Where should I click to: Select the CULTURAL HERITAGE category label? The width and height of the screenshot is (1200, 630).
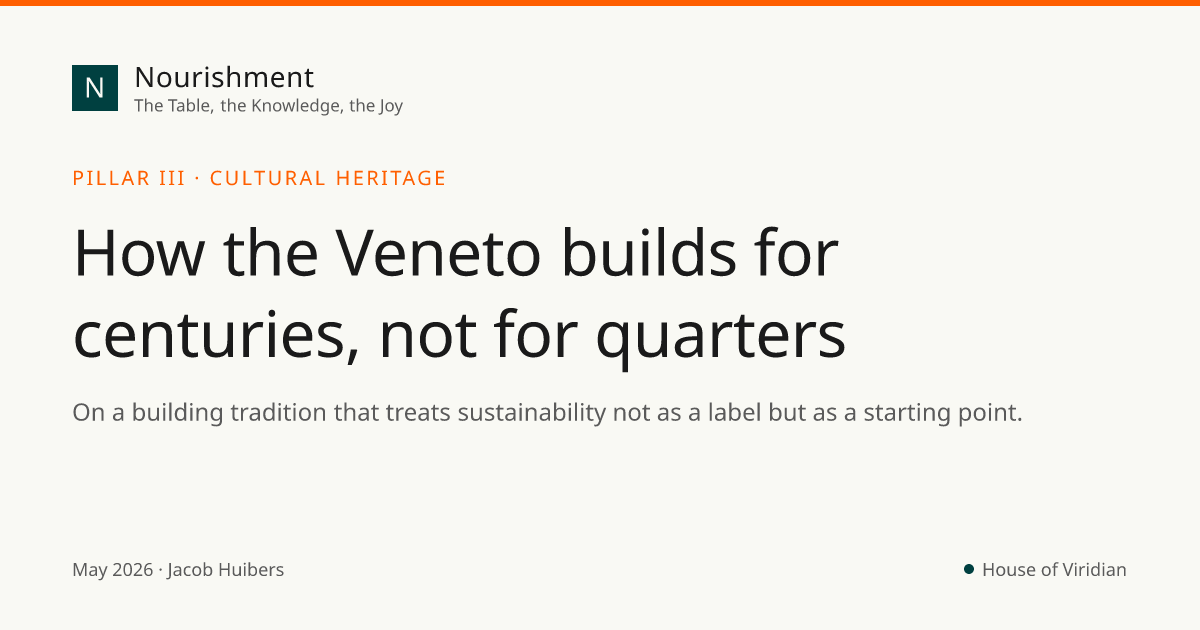(328, 179)
